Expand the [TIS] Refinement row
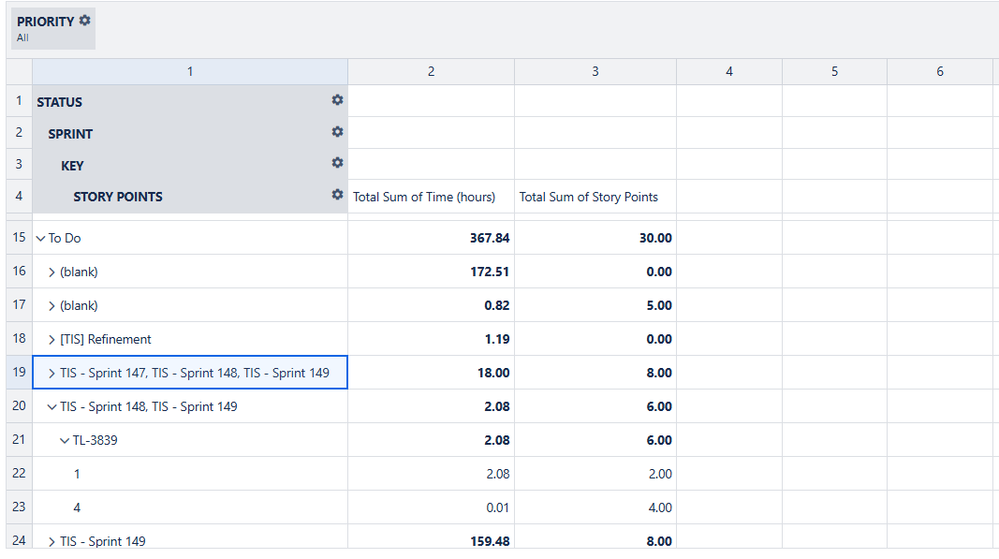This screenshot has width=999, height=559. [52, 340]
